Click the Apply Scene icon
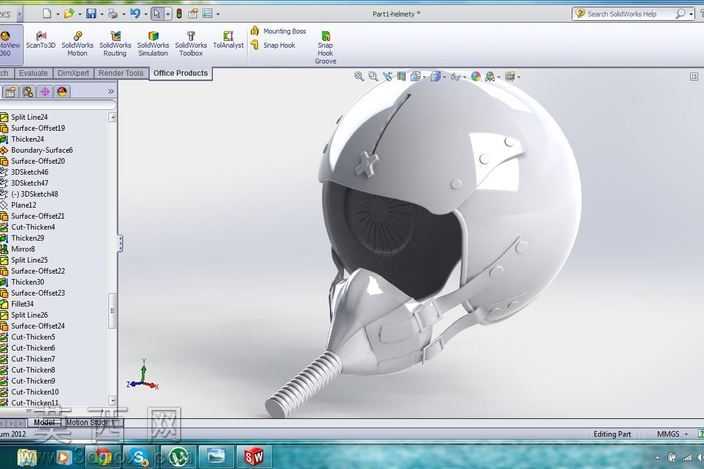 click(490, 76)
